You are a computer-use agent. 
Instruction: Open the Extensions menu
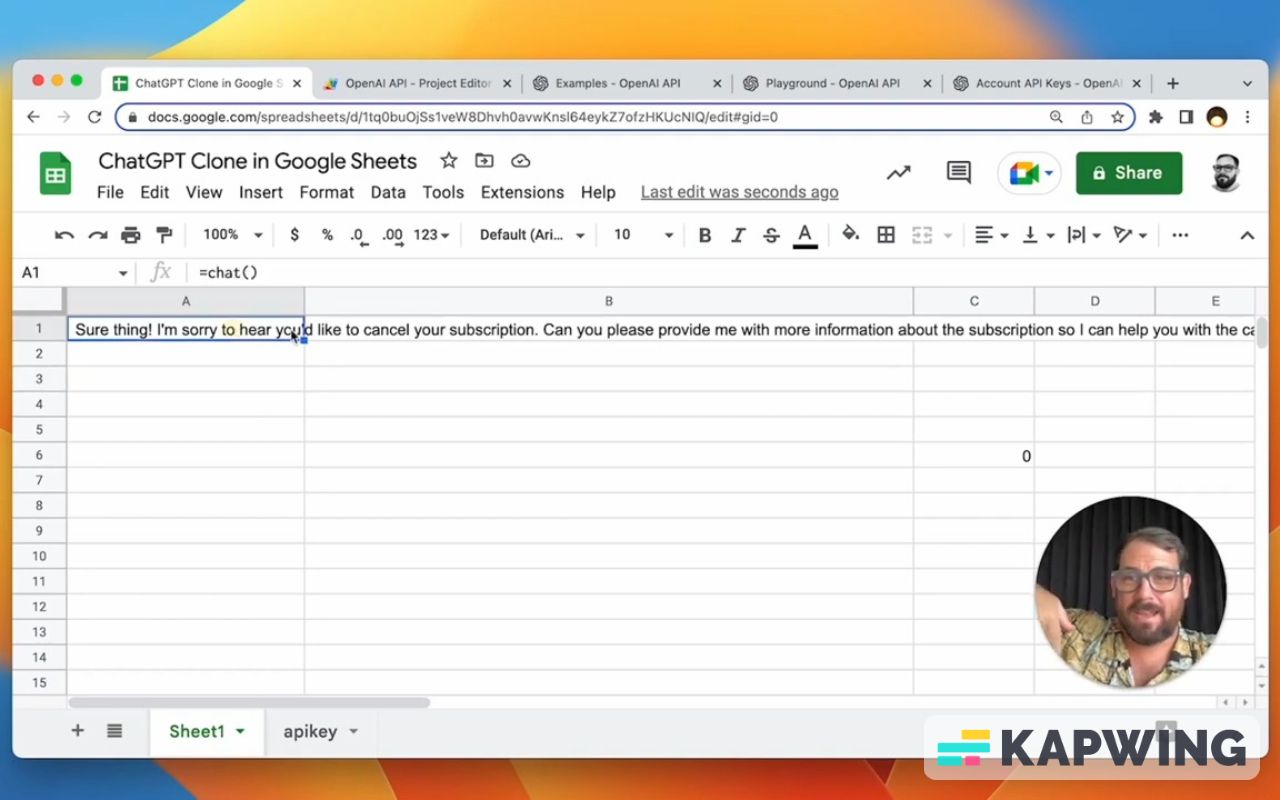(x=522, y=192)
